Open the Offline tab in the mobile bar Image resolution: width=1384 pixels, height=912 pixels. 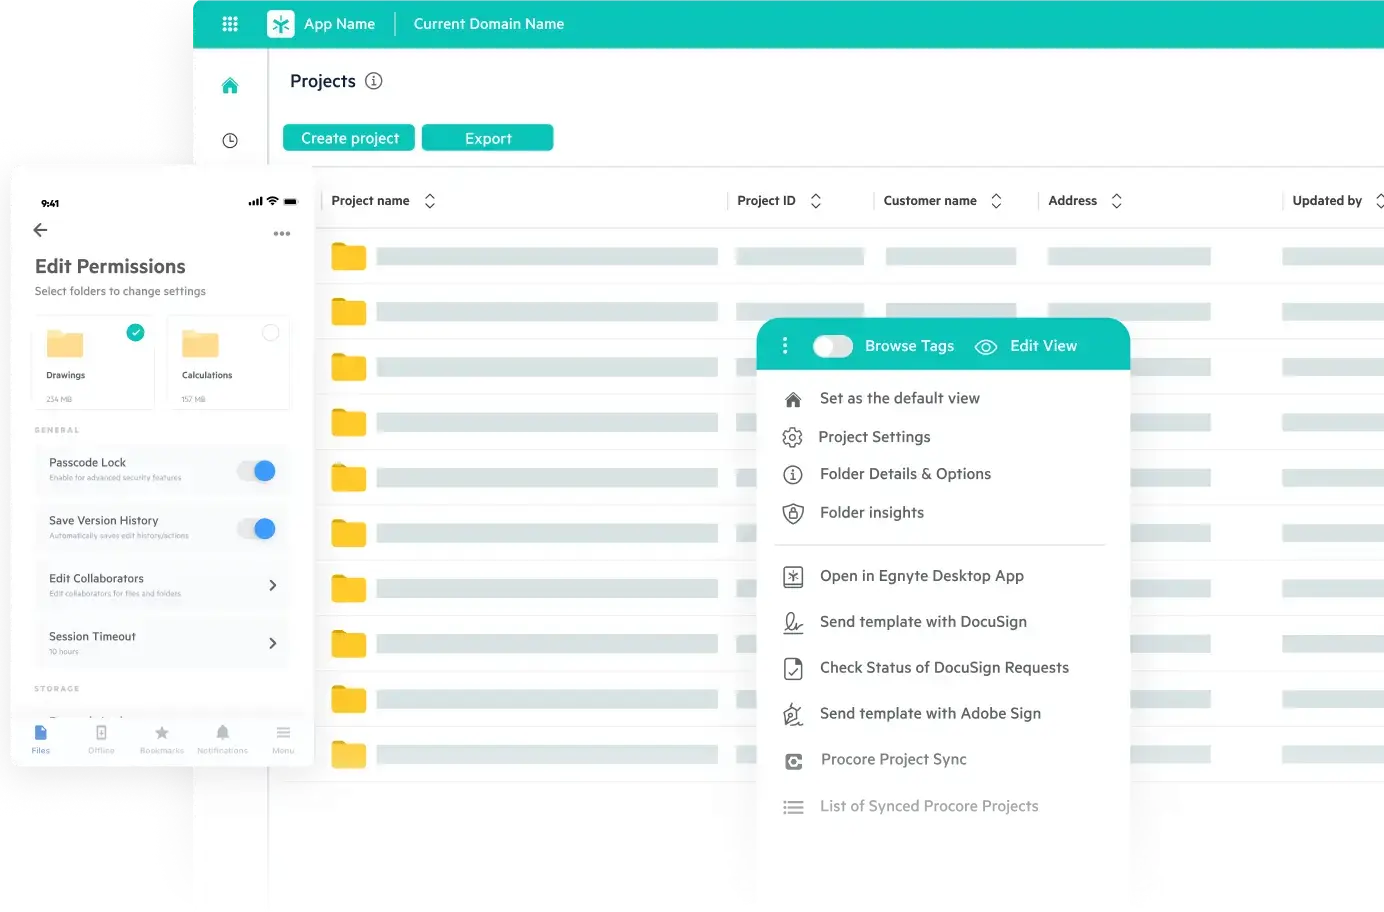coord(101,739)
